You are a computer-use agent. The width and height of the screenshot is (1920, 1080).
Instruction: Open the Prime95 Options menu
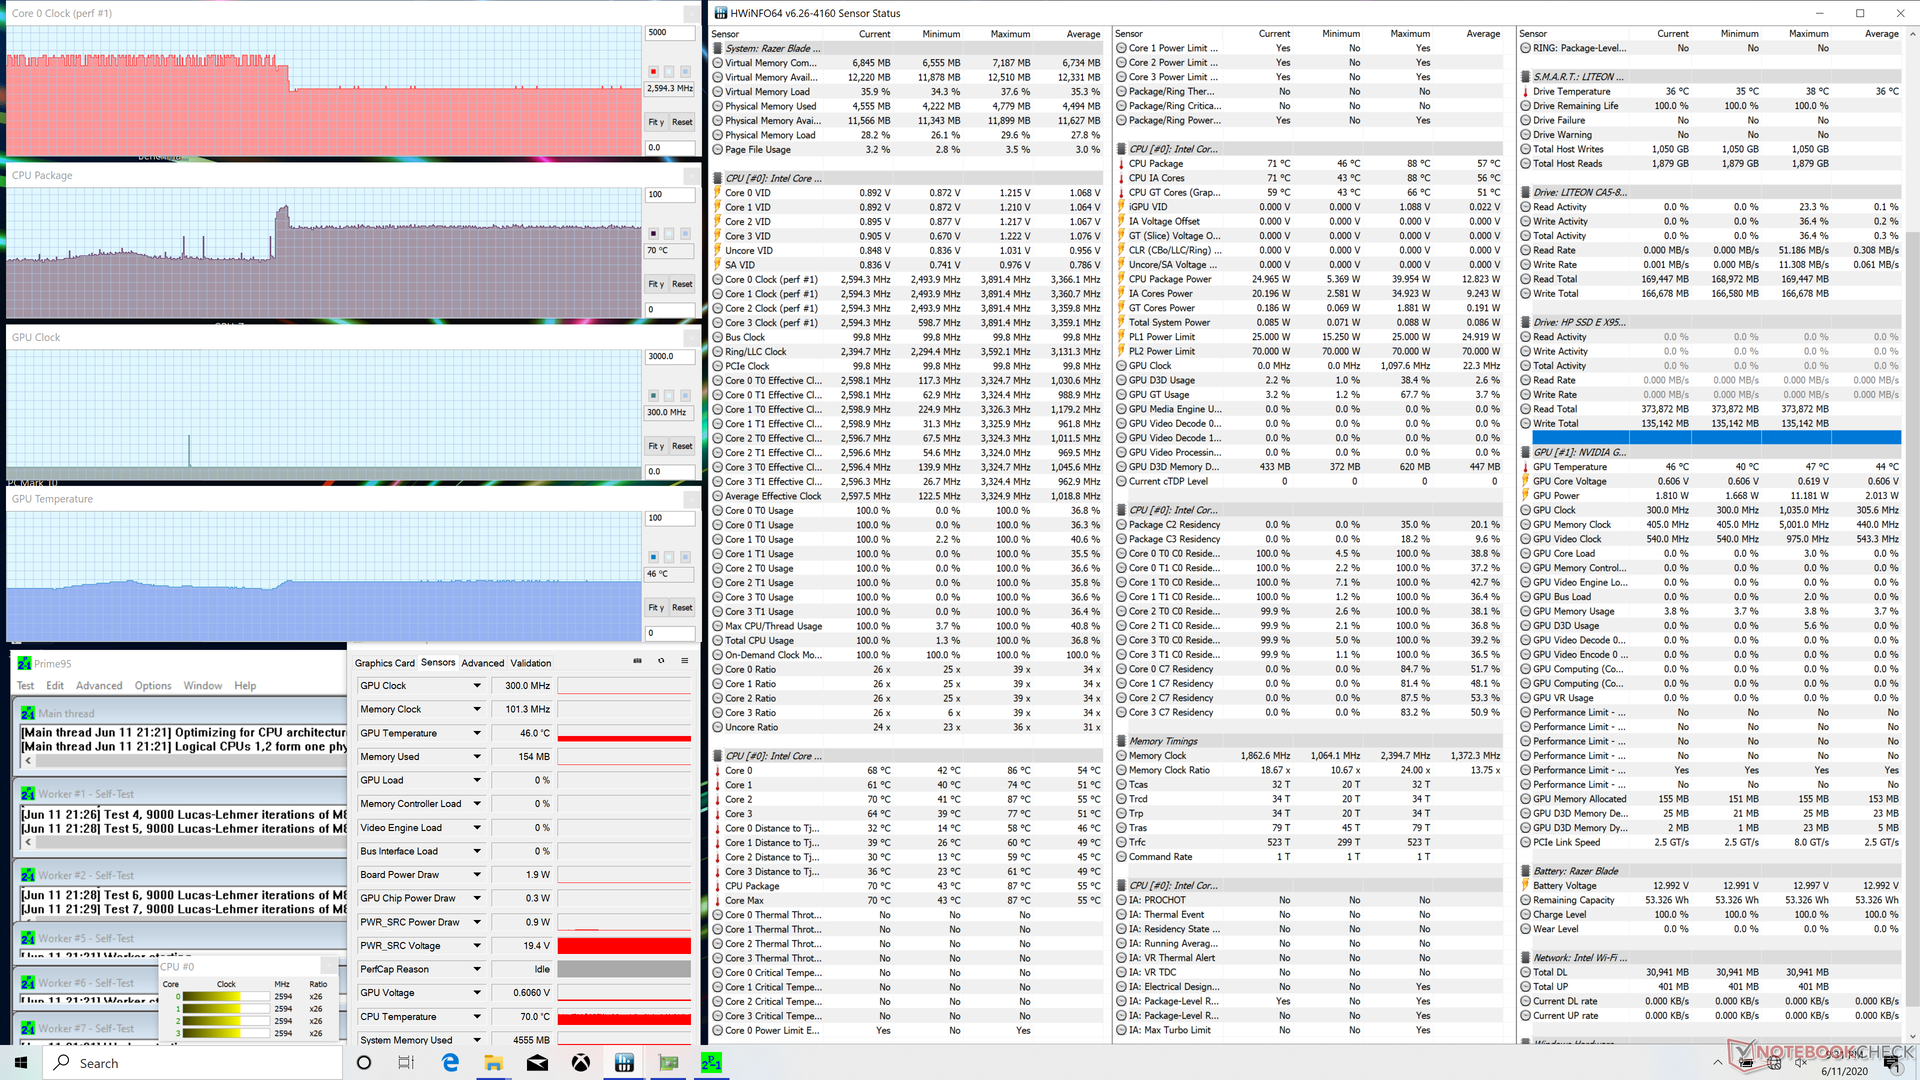153,686
